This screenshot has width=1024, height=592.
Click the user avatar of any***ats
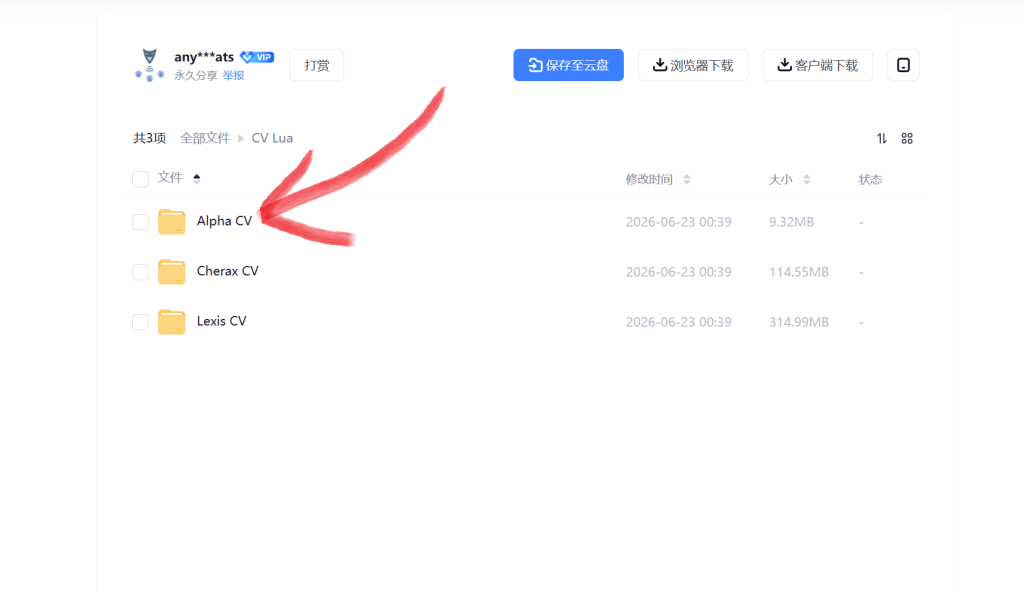150,65
